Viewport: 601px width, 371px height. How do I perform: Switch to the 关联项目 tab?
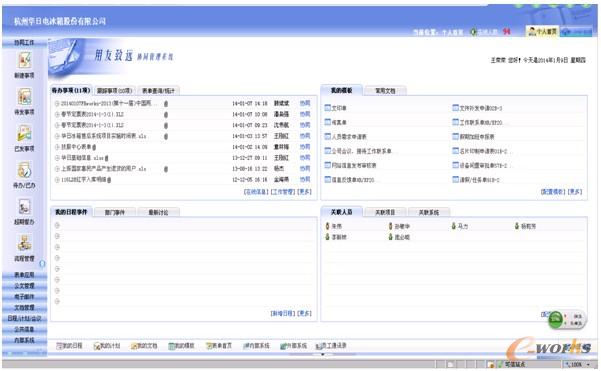point(385,212)
